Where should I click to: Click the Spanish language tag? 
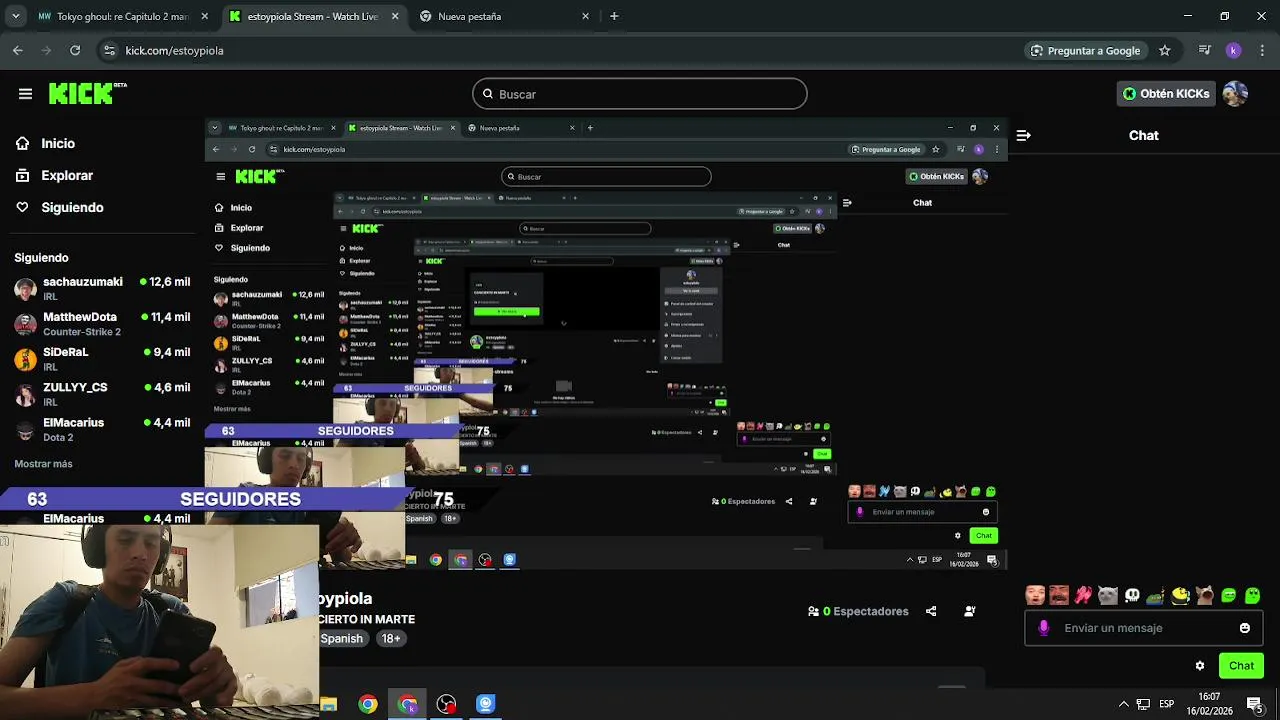[341, 639]
